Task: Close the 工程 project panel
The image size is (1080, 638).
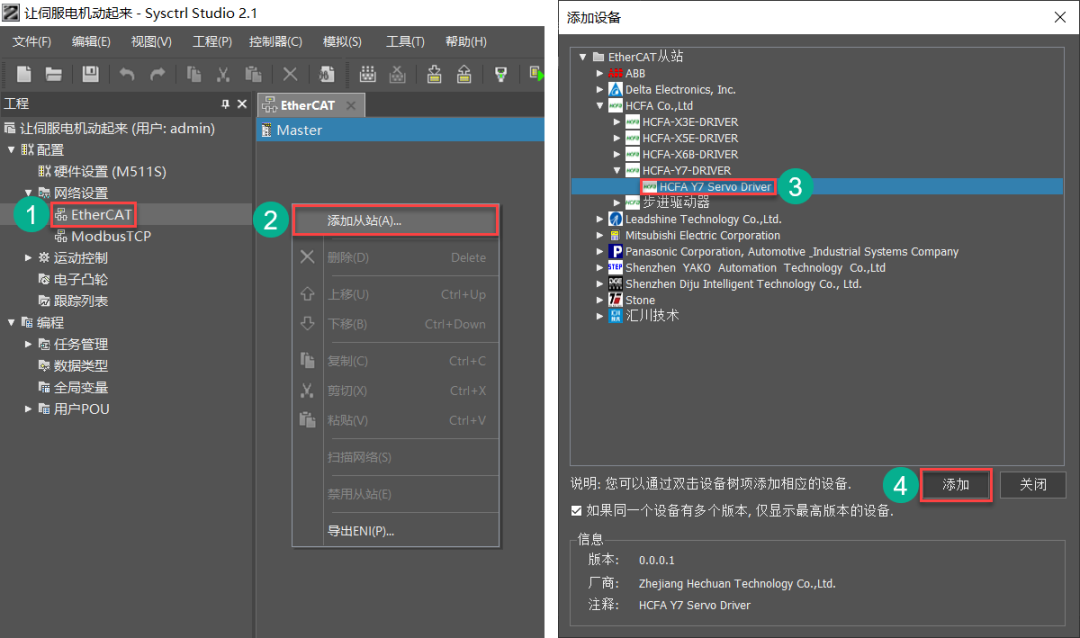Action: tap(242, 104)
